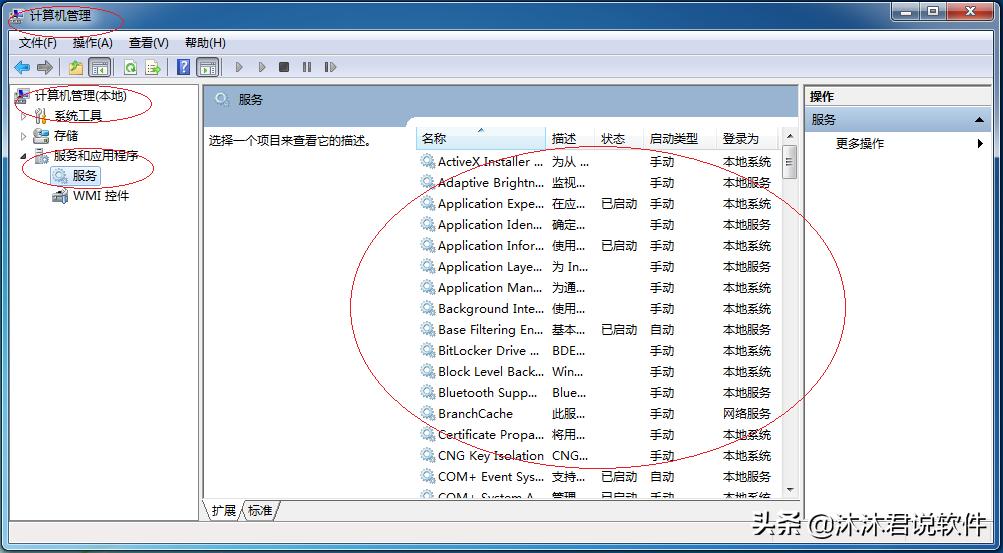The height and width of the screenshot is (553, 1003).
Task: Click the Pause service icon
Action: click(x=307, y=67)
